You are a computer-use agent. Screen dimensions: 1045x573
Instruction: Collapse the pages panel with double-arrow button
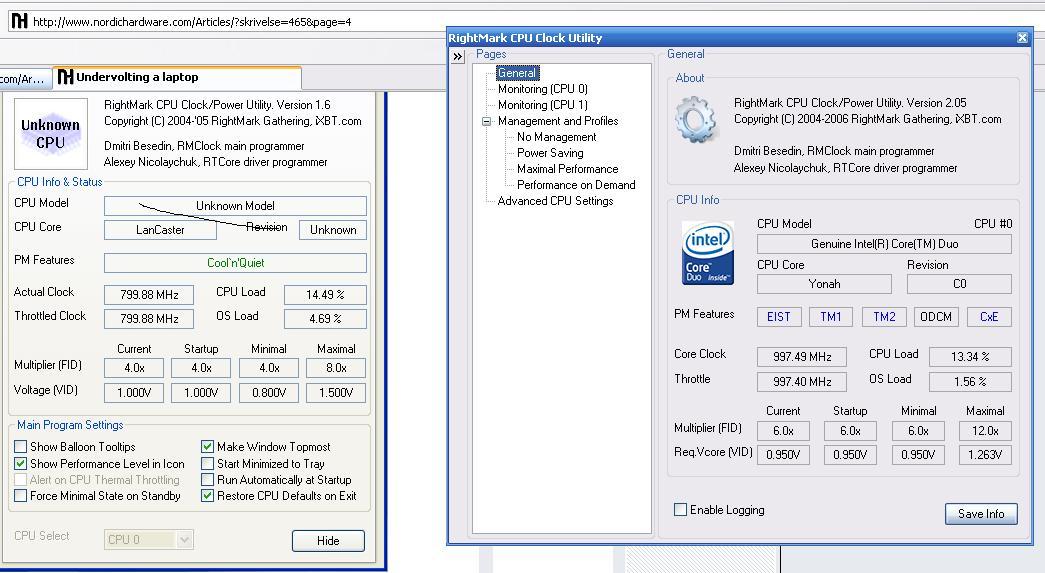(458, 57)
